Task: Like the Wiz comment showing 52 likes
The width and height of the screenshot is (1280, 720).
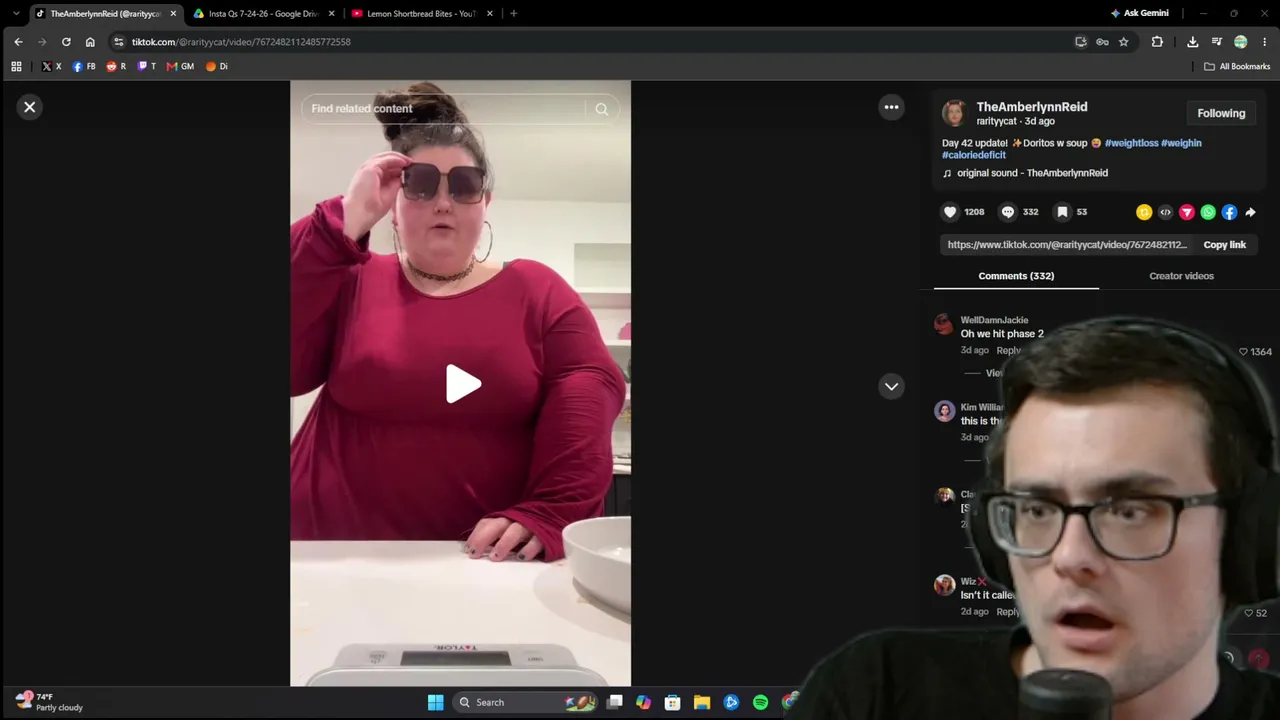Action: (1248, 613)
